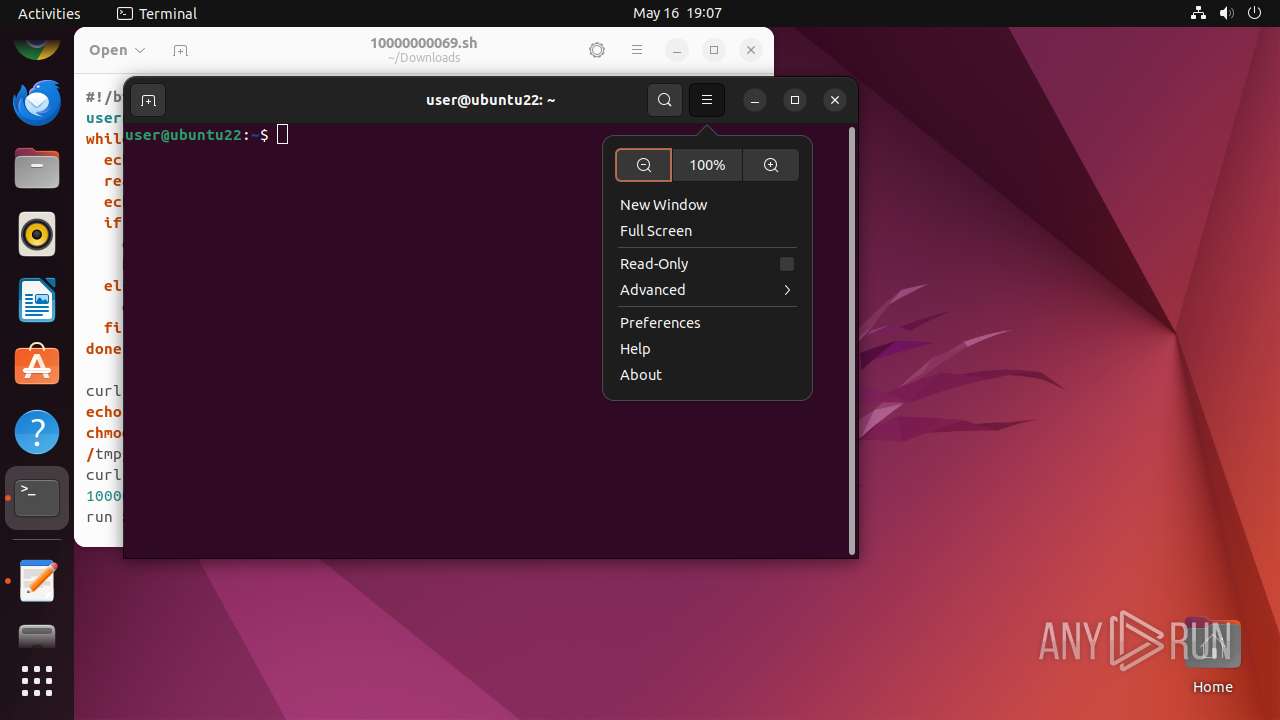The image size is (1280, 720).
Task: Click the terminal scrollbar
Action: point(852,340)
